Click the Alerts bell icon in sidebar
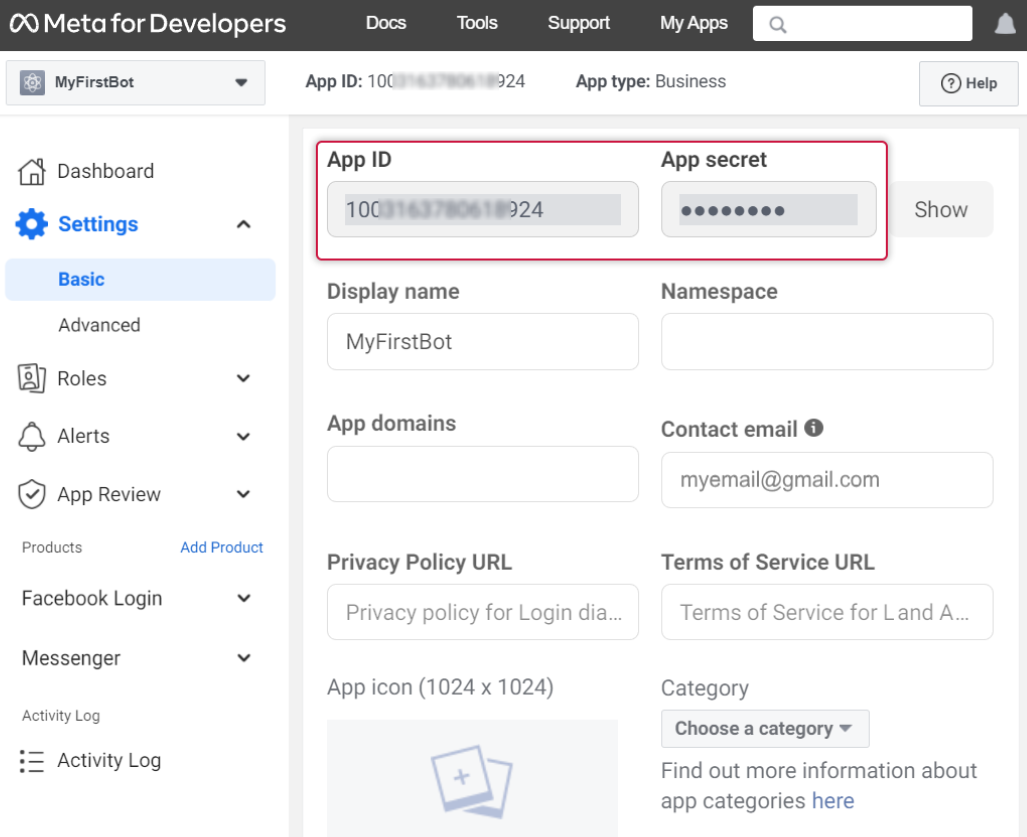 click(x=32, y=436)
